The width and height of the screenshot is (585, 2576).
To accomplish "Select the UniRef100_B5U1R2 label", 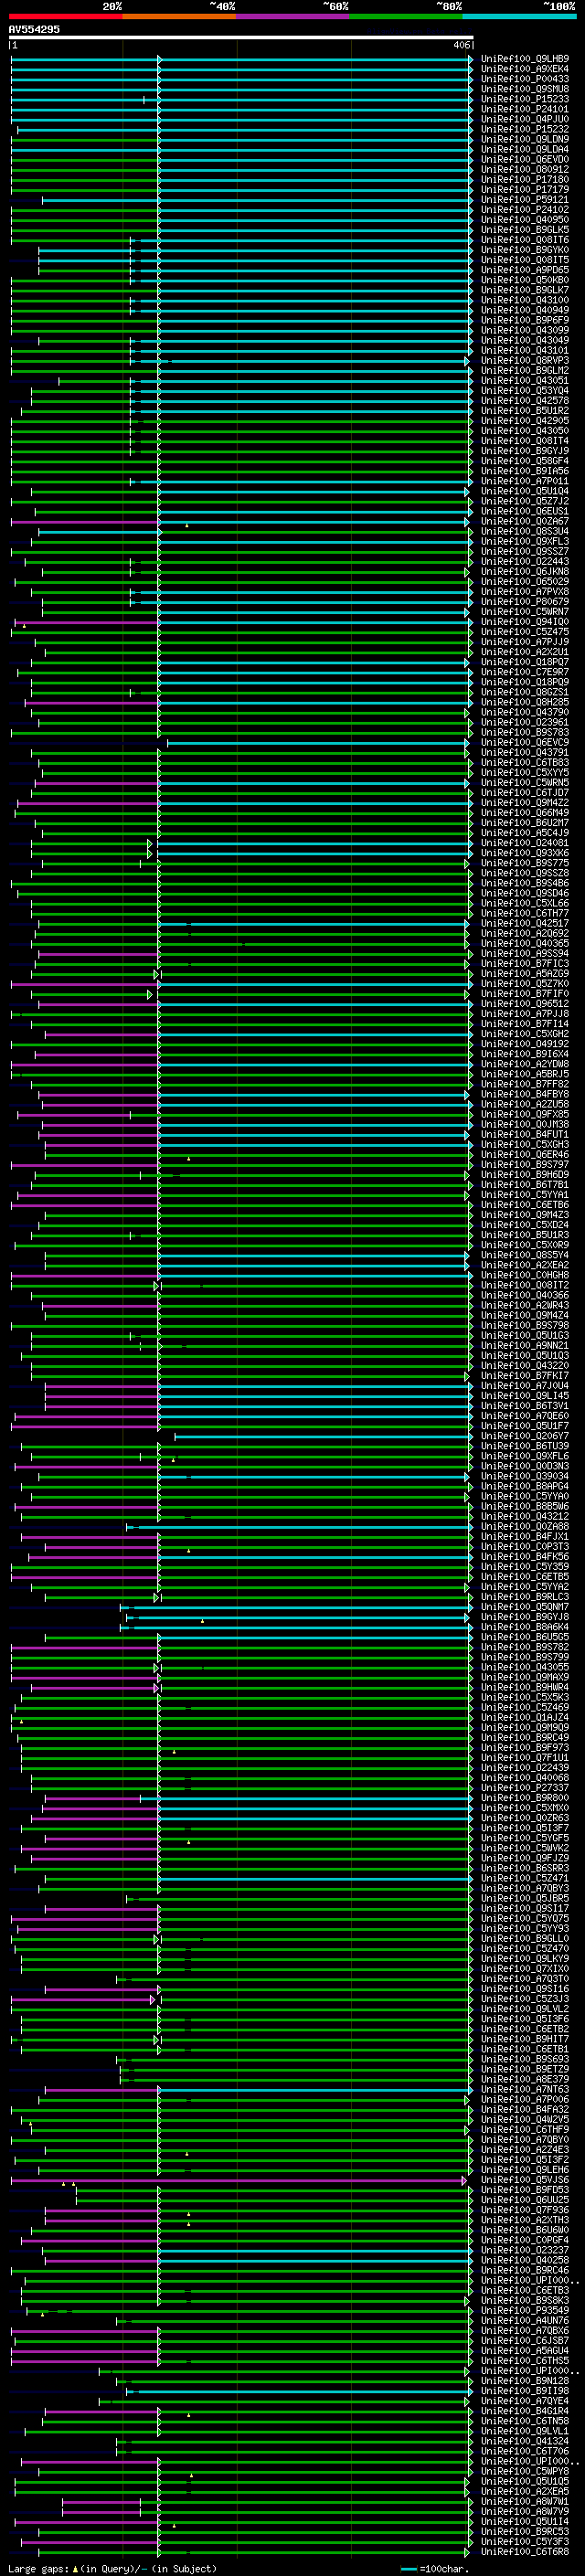I will tap(525, 411).
